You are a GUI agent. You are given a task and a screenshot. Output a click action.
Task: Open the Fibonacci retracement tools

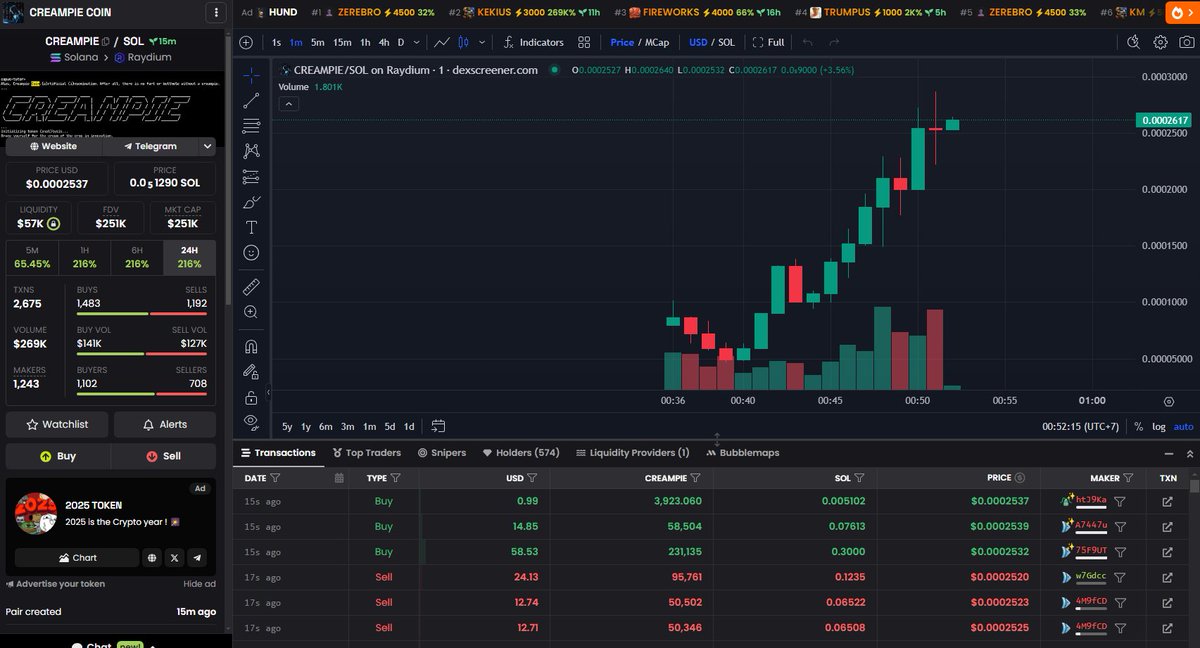click(251, 125)
